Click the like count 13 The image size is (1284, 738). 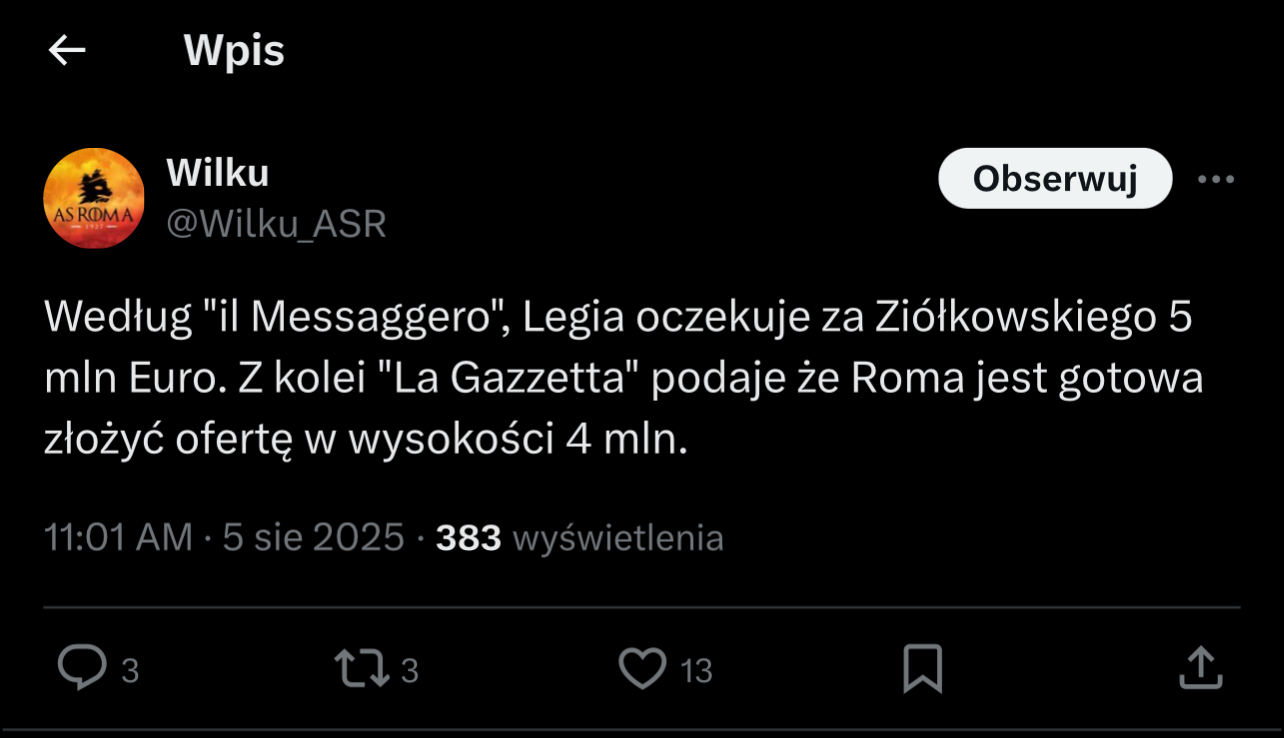click(x=697, y=670)
